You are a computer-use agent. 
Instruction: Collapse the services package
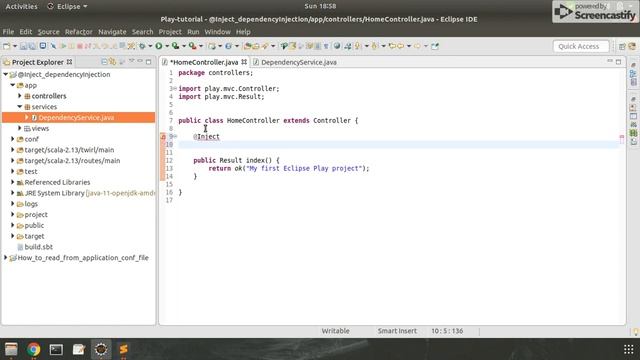pyautogui.click(x=20, y=107)
